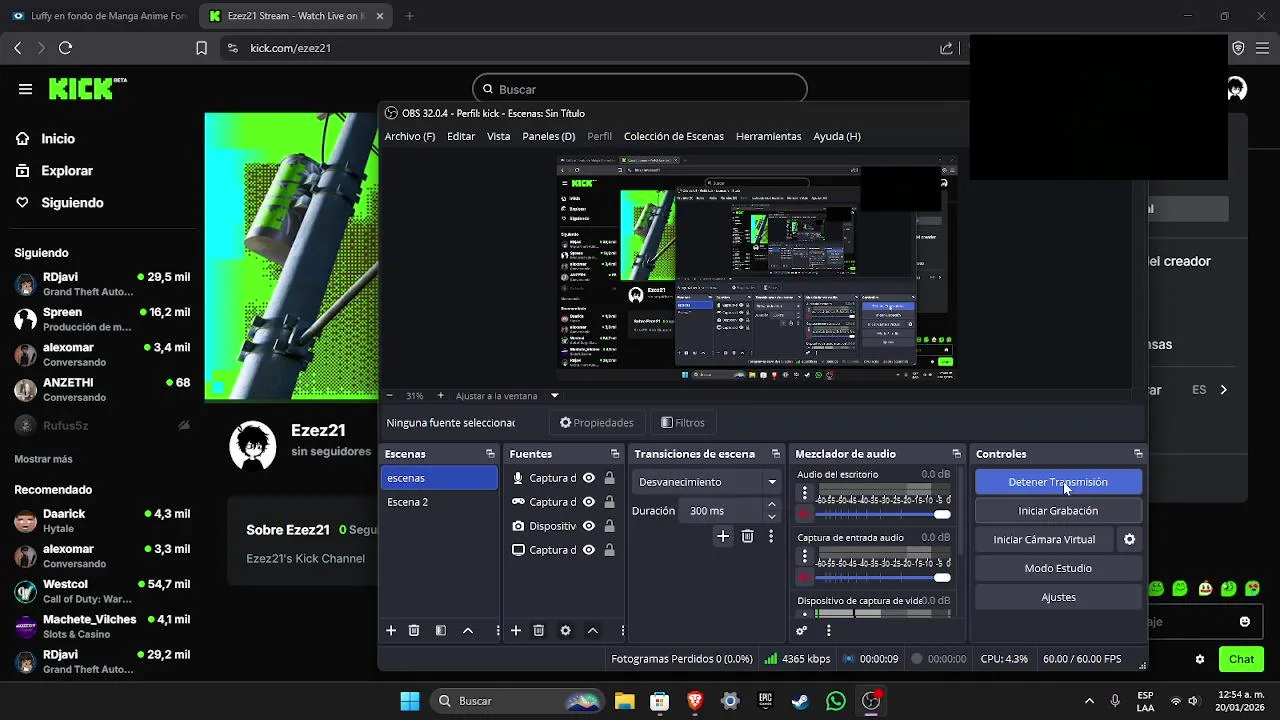Open the Editar menu in OBS

point(461,136)
